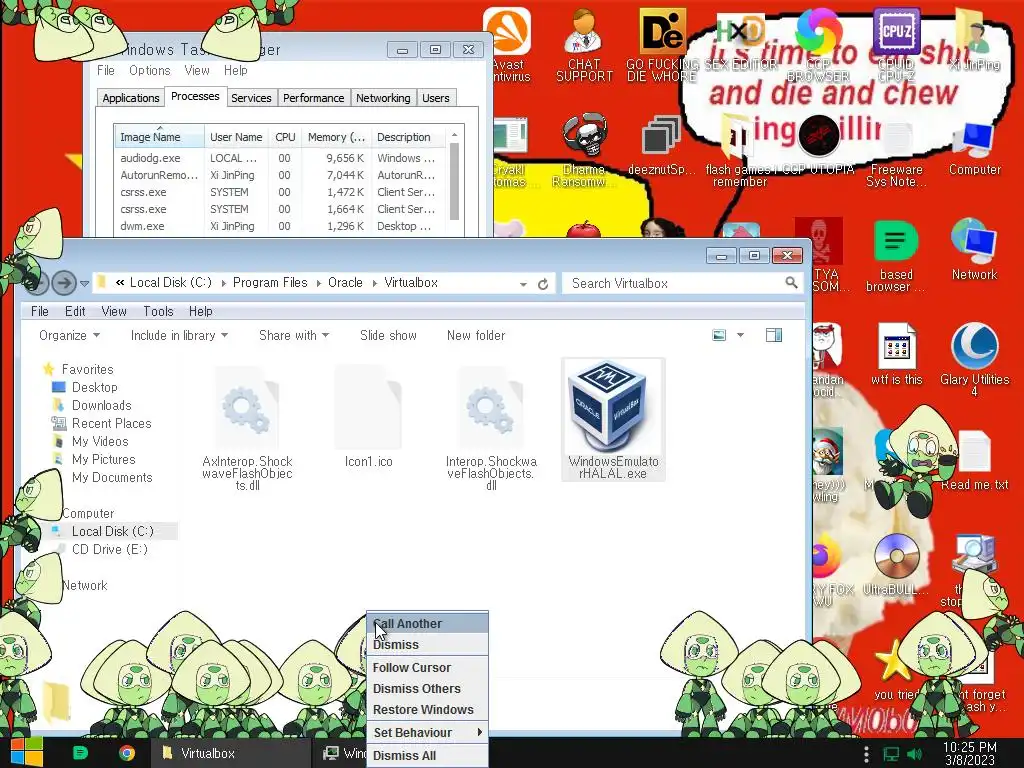The image size is (1024, 768).
Task: Click the volume speaker tray icon
Action: pos(914,754)
